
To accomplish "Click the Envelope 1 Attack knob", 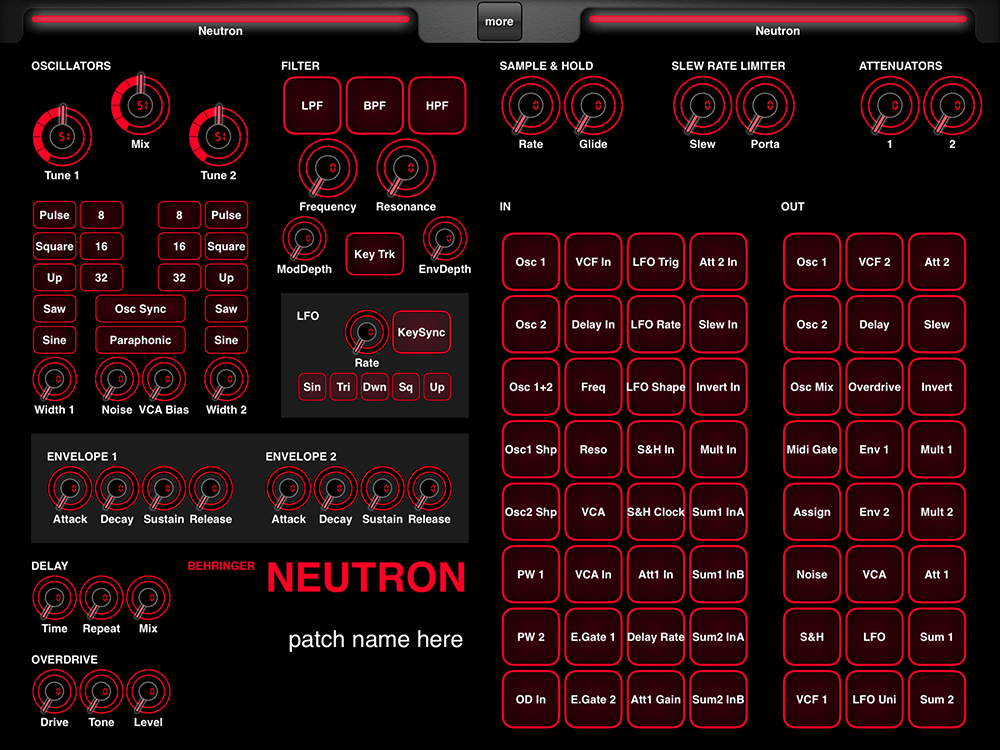I will point(69,490).
